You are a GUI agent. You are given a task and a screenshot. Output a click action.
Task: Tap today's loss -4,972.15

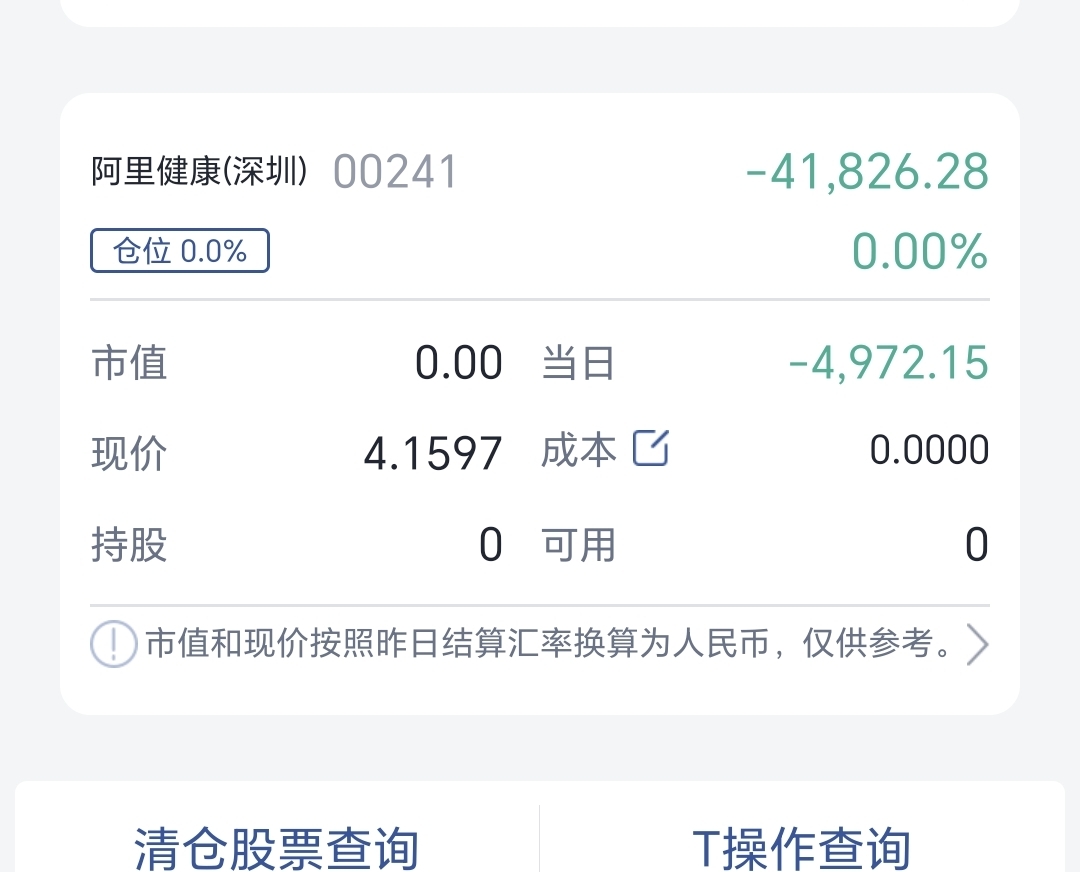(x=889, y=363)
